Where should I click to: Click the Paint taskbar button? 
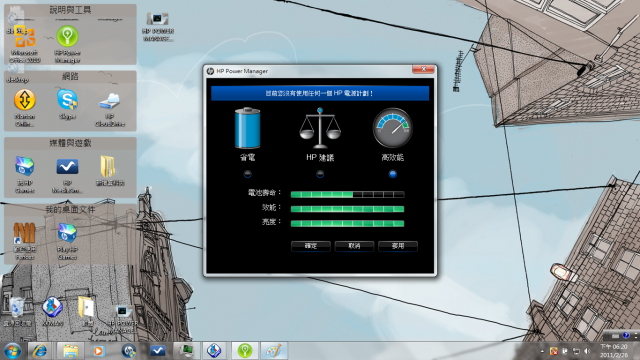click(273, 351)
